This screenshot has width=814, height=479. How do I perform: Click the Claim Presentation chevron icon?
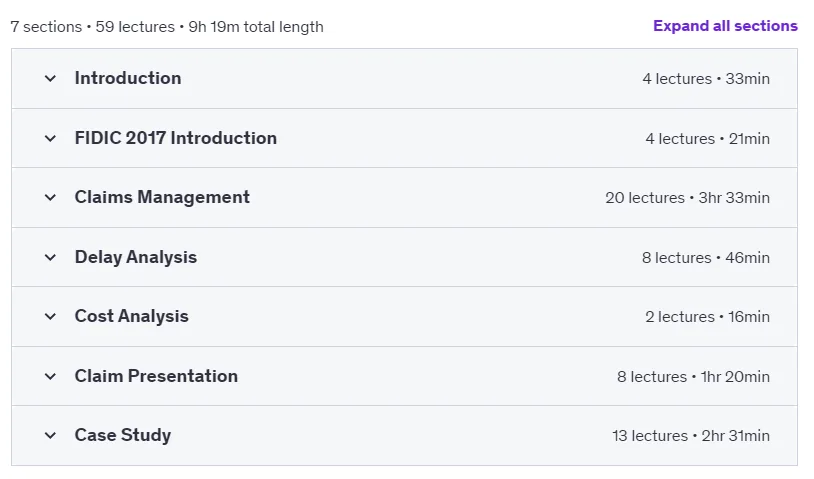(50, 376)
